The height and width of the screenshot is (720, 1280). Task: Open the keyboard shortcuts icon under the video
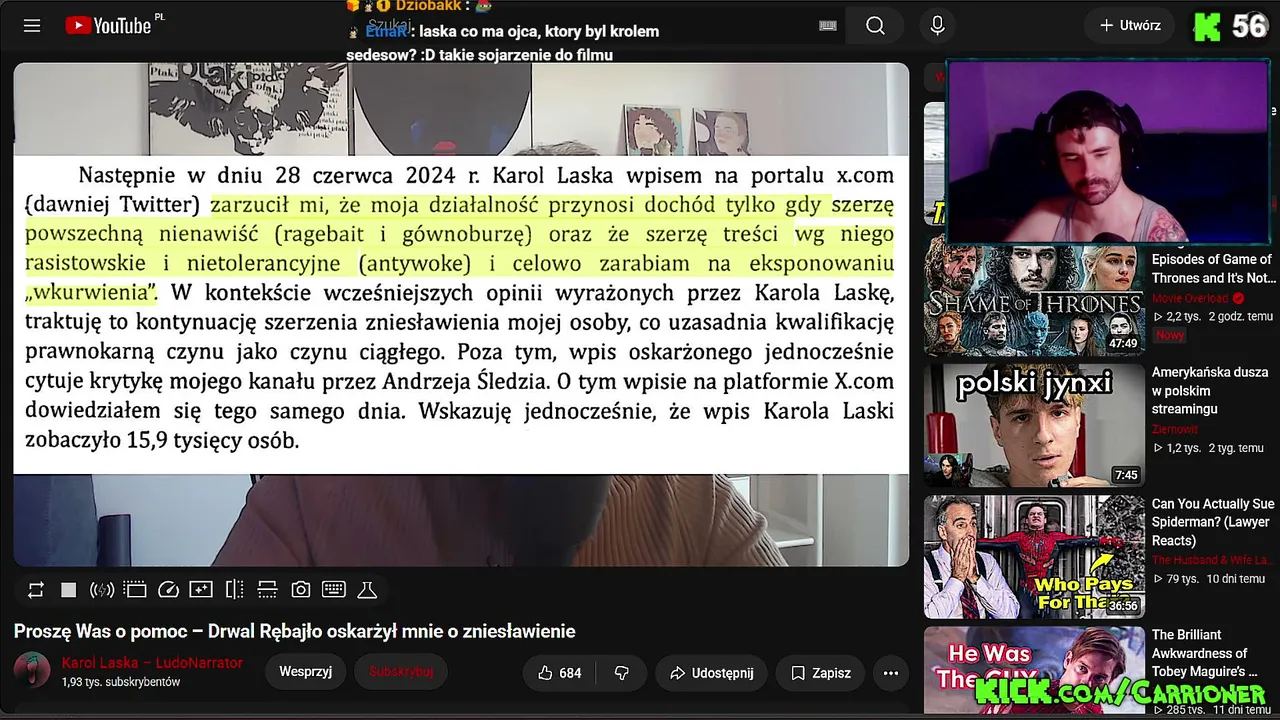334,590
